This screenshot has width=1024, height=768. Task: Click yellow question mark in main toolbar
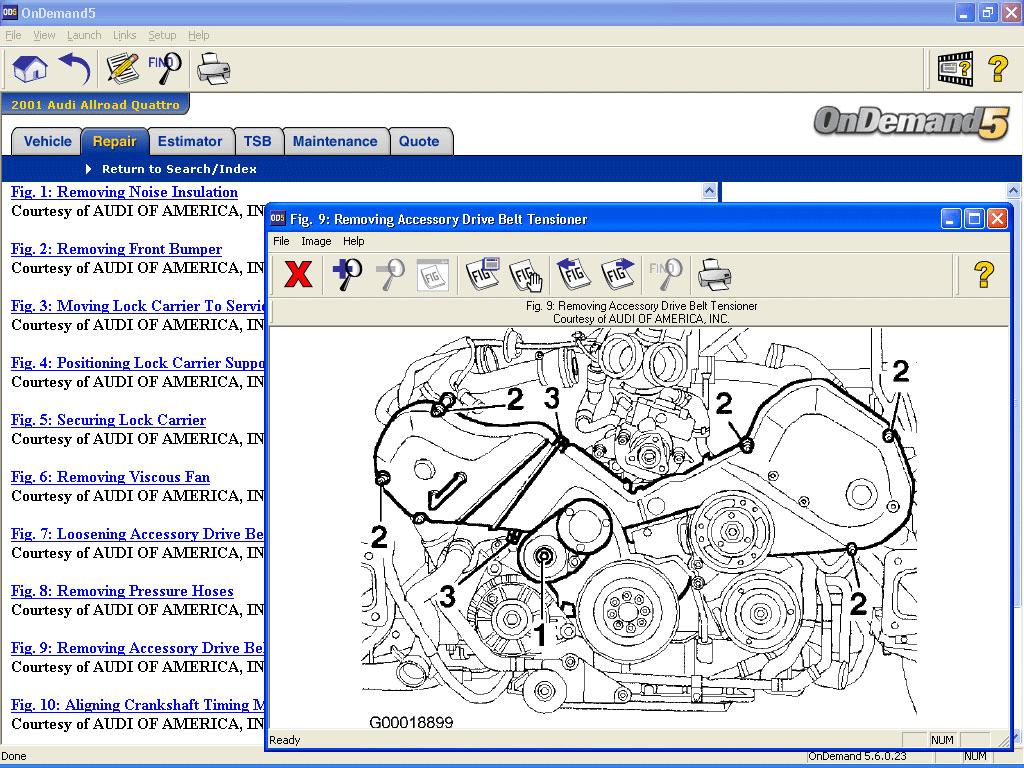coord(998,69)
